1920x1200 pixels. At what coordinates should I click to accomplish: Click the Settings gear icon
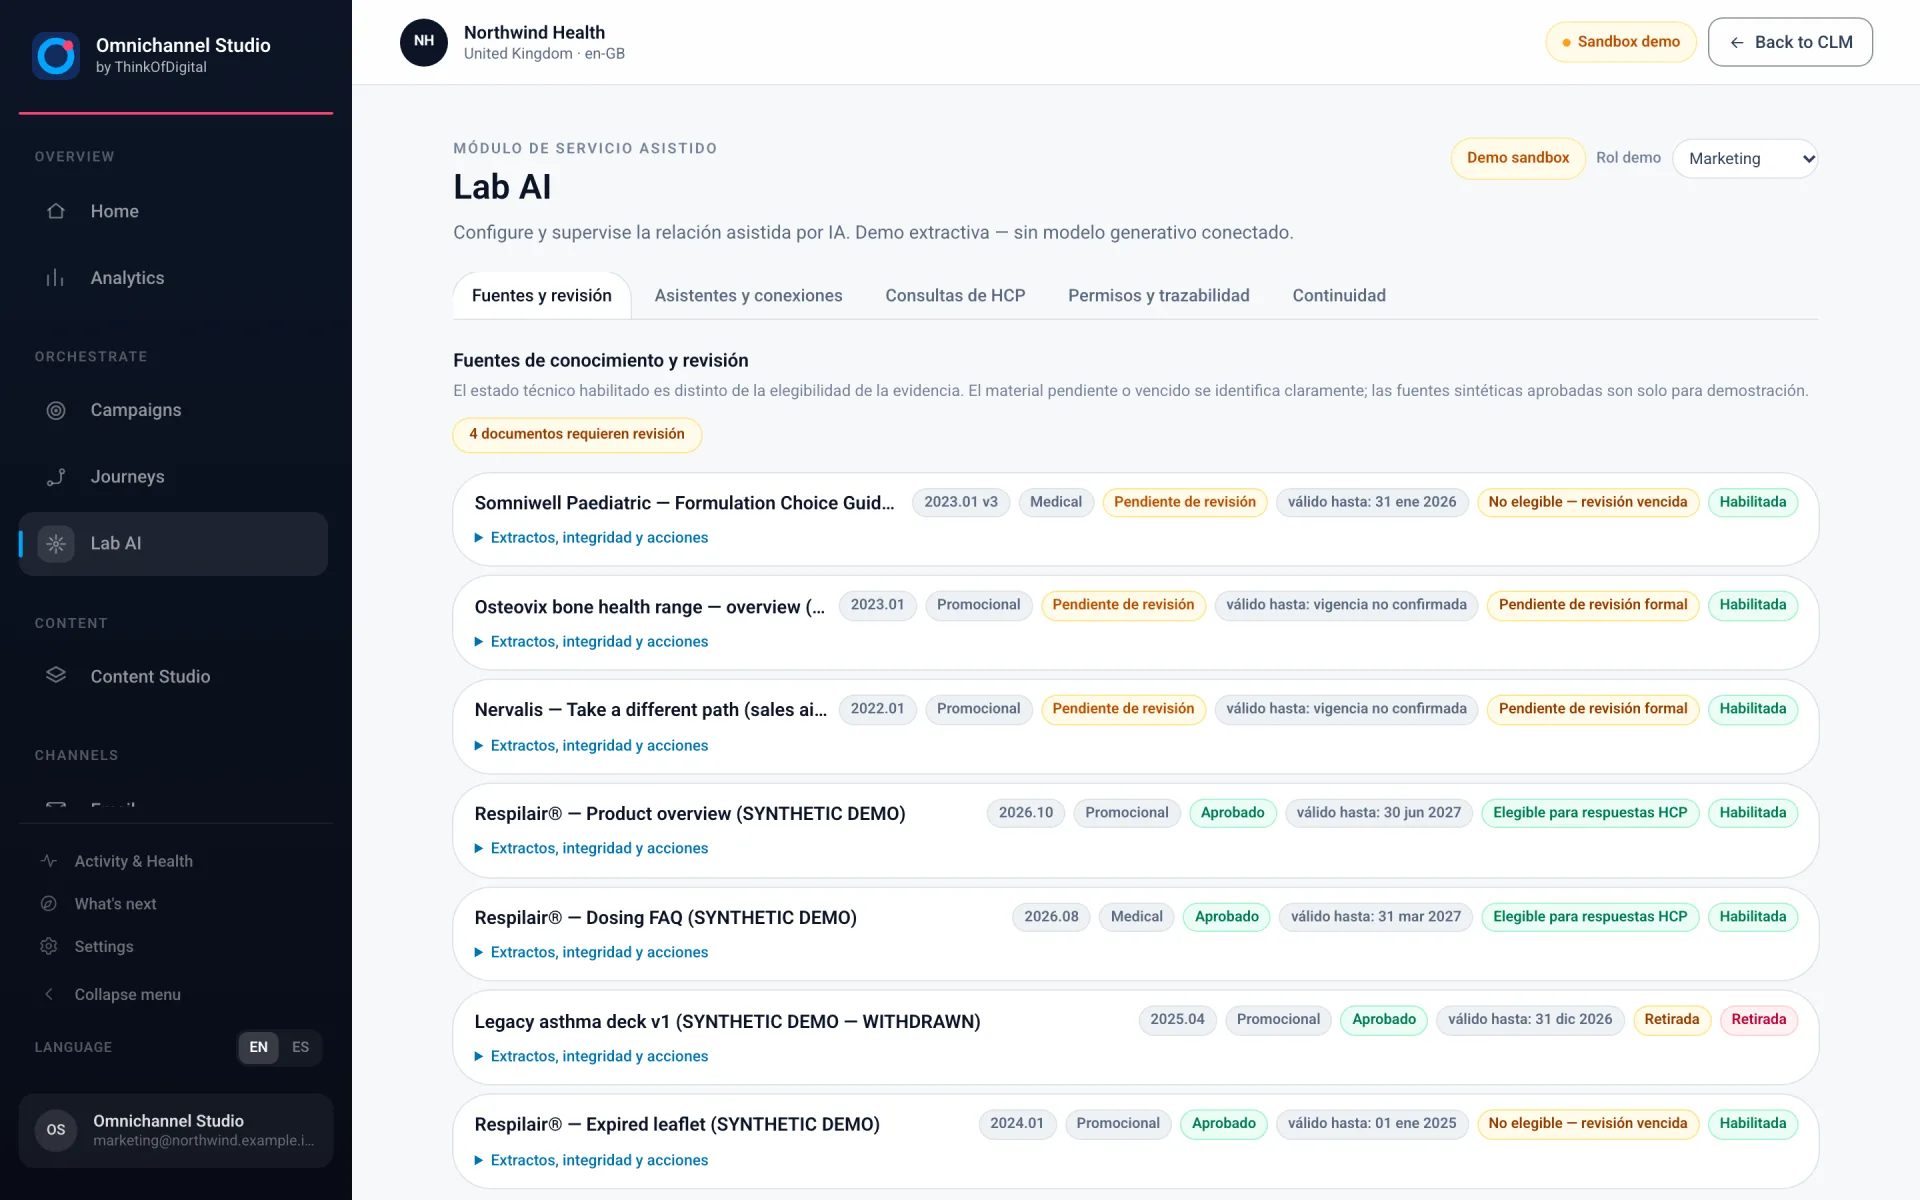pyautogui.click(x=48, y=946)
